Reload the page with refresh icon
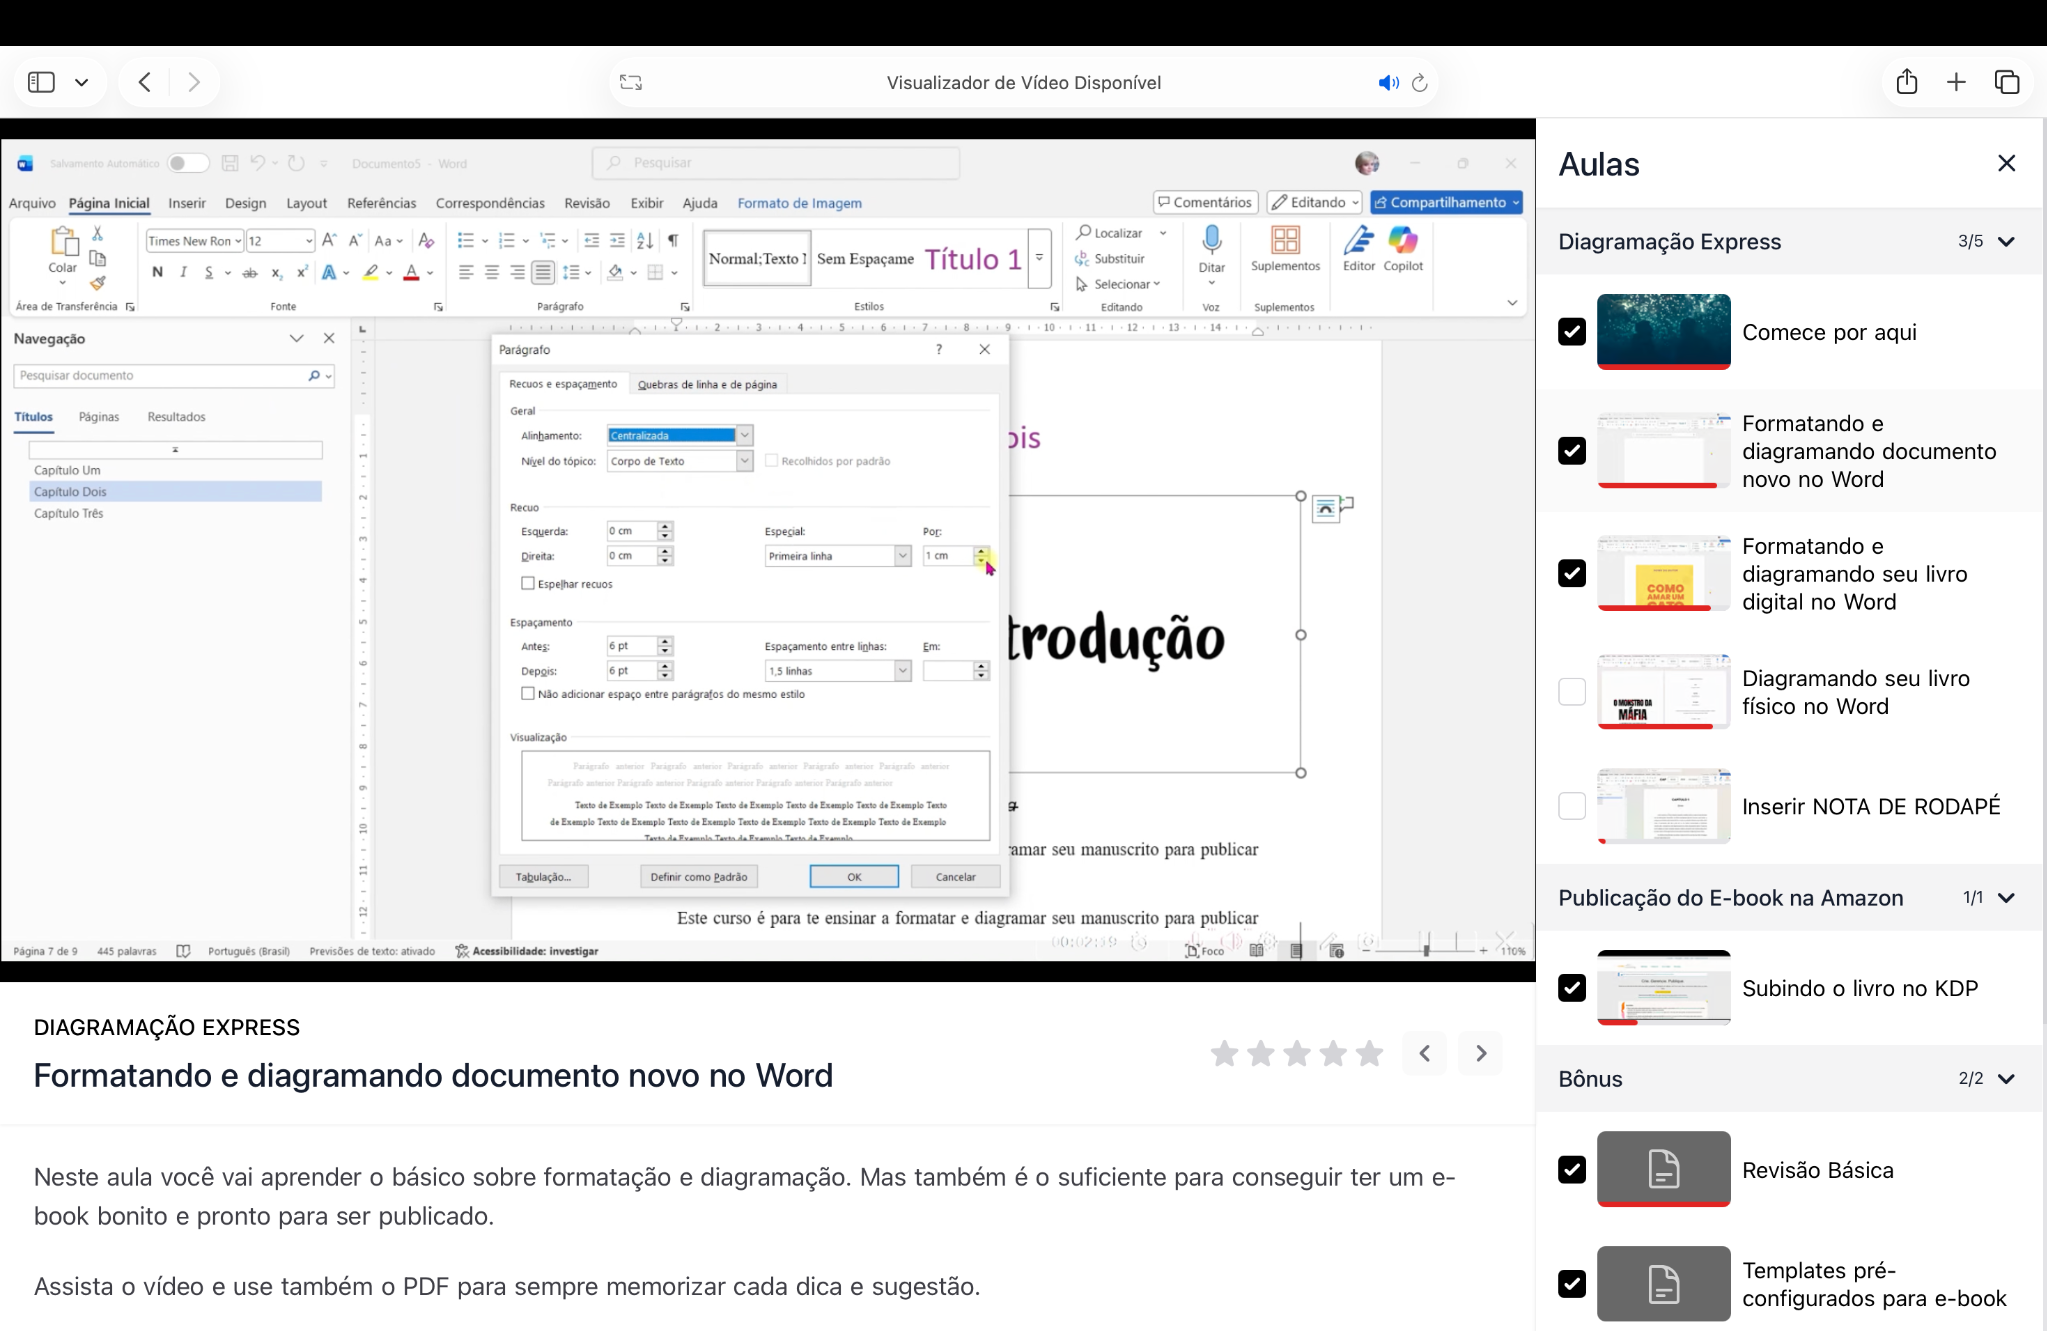This screenshot has width=2047, height=1331. (1419, 83)
